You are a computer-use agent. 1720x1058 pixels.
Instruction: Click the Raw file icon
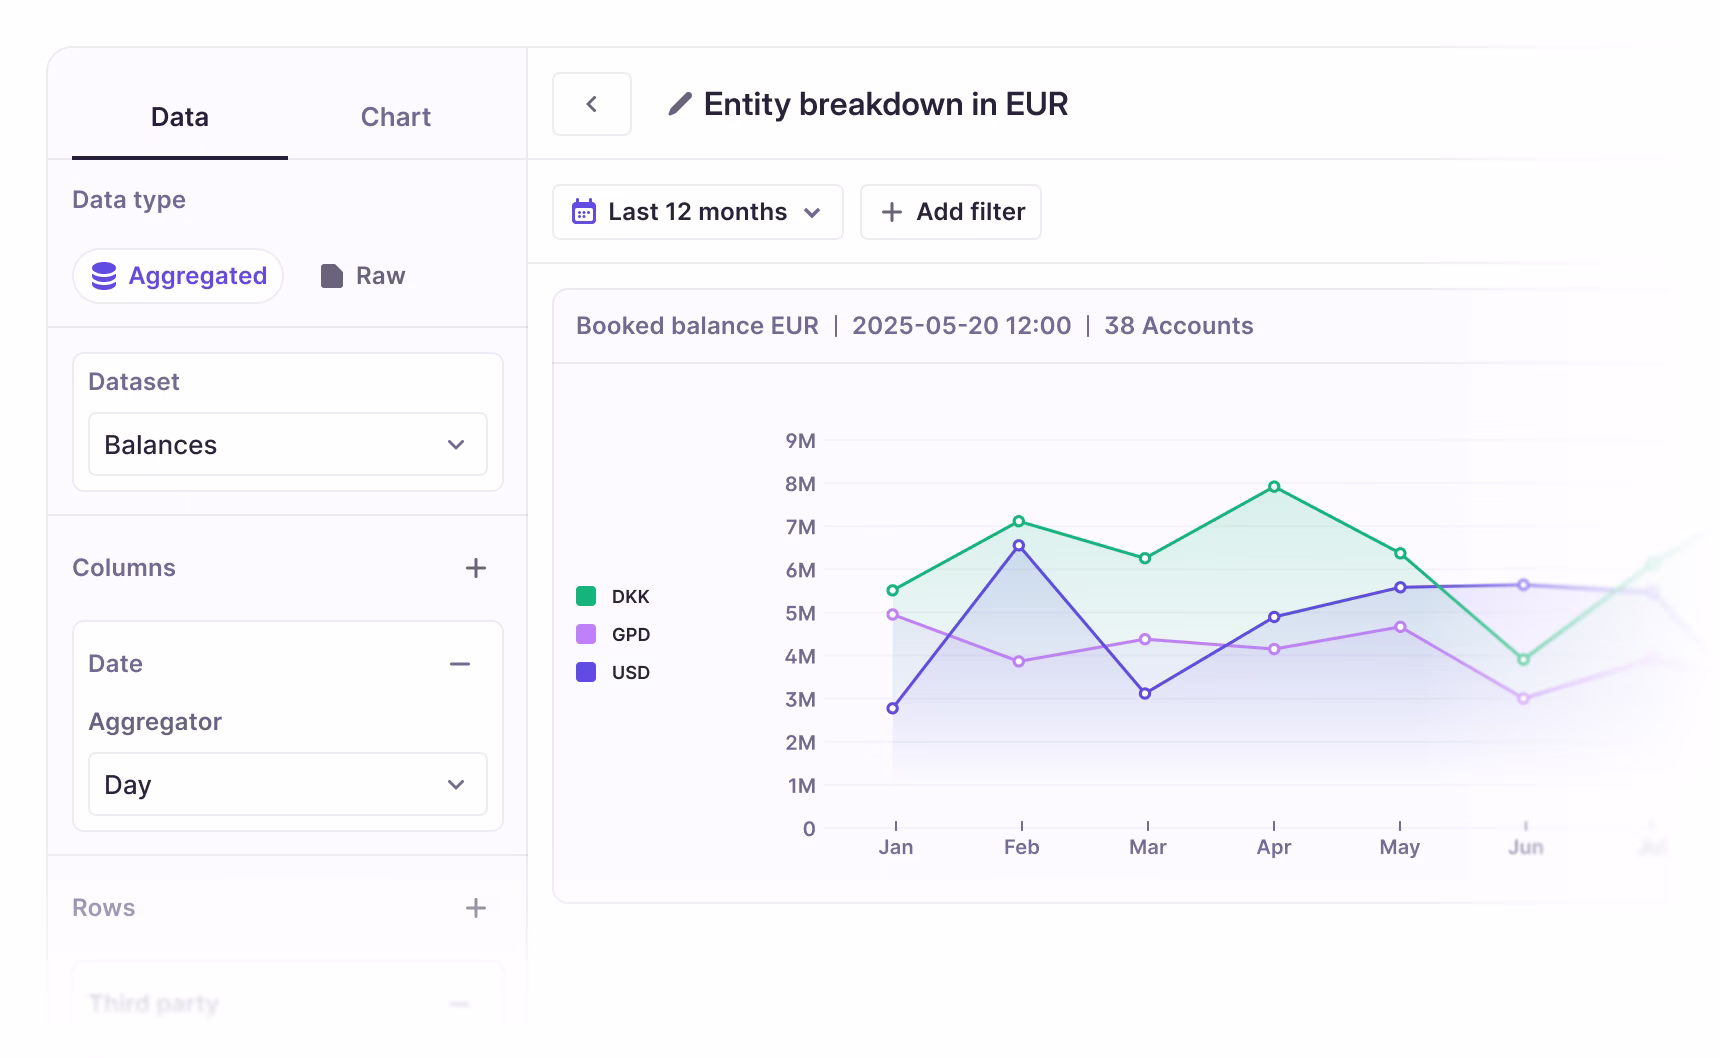click(332, 276)
